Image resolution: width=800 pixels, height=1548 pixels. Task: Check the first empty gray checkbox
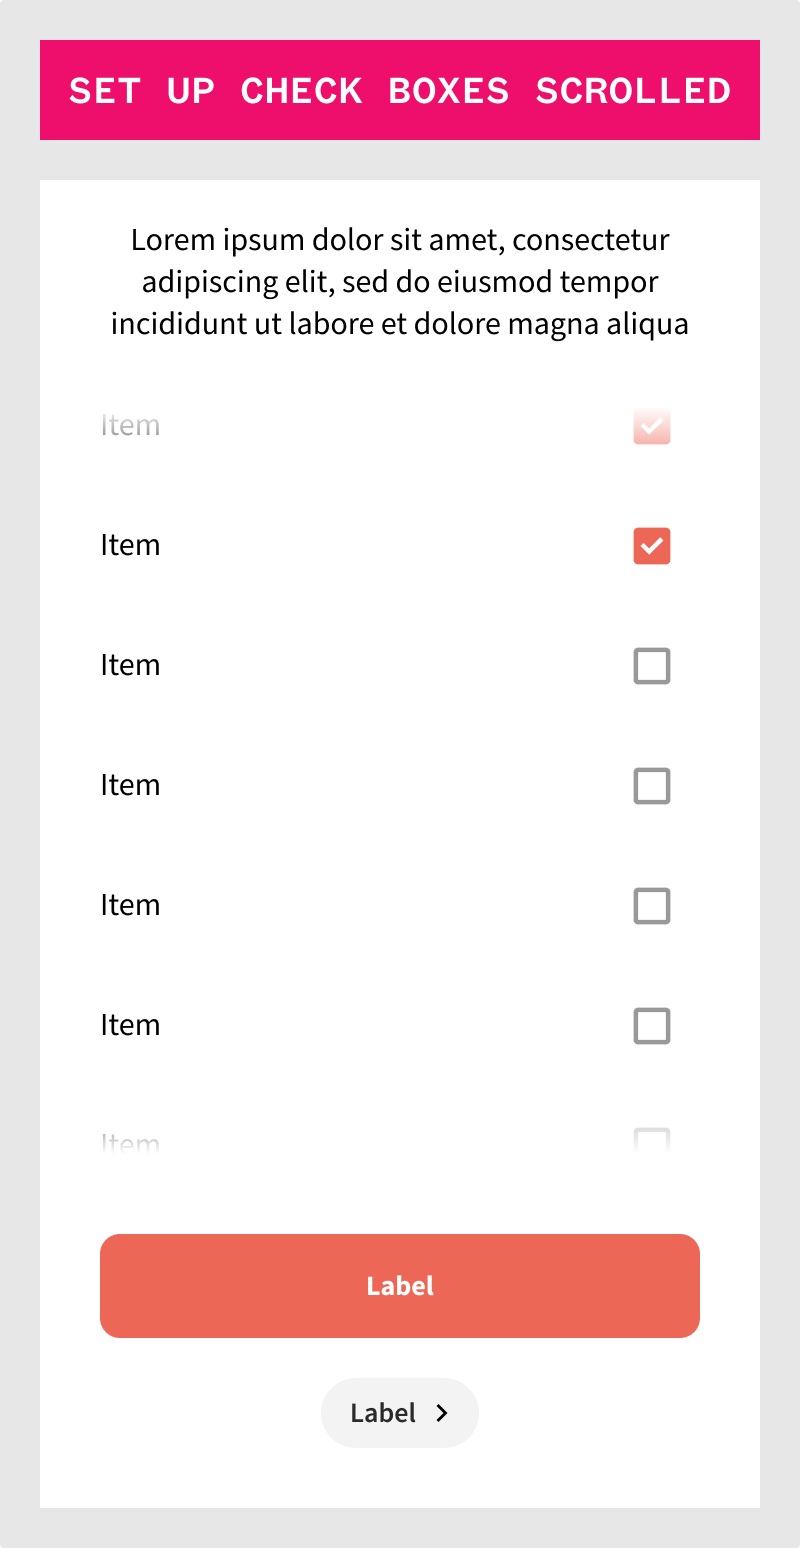click(652, 666)
